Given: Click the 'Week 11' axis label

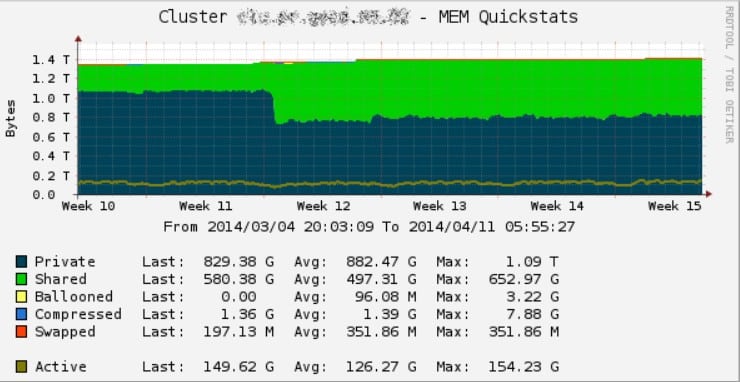Looking at the screenshot, I should click(206, 206).
